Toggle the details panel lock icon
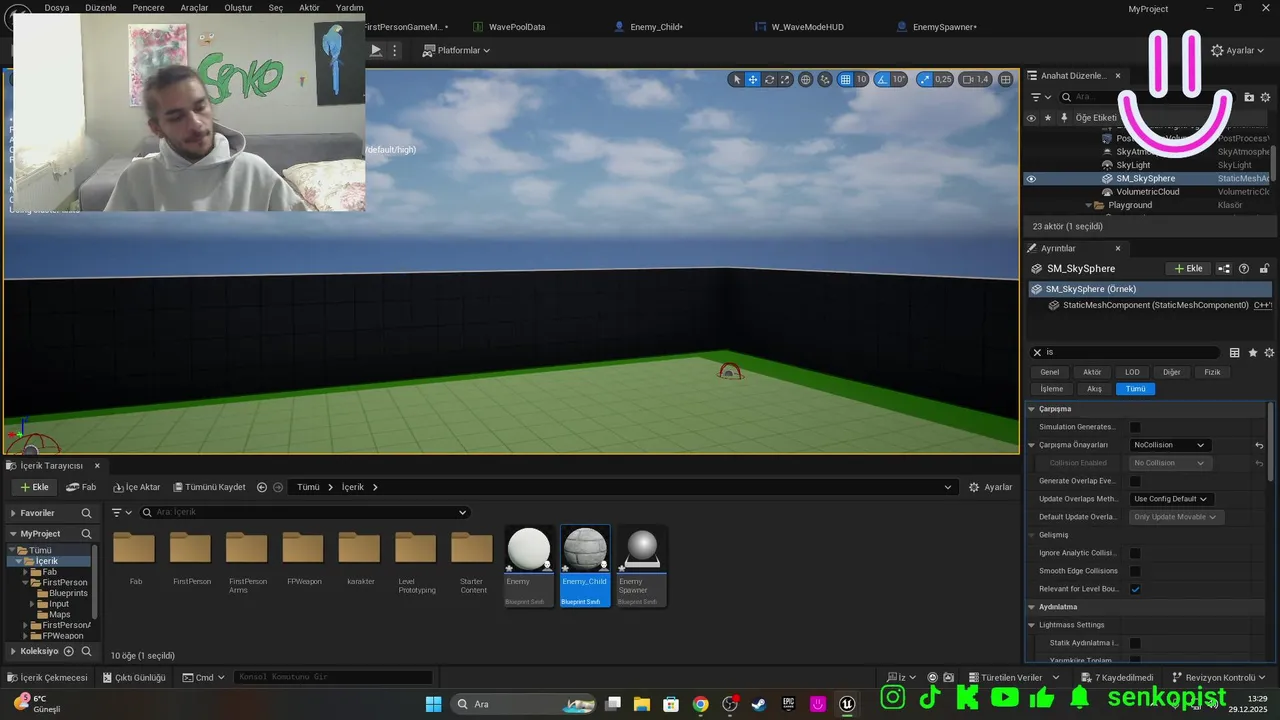 (x=1264, y=269)
